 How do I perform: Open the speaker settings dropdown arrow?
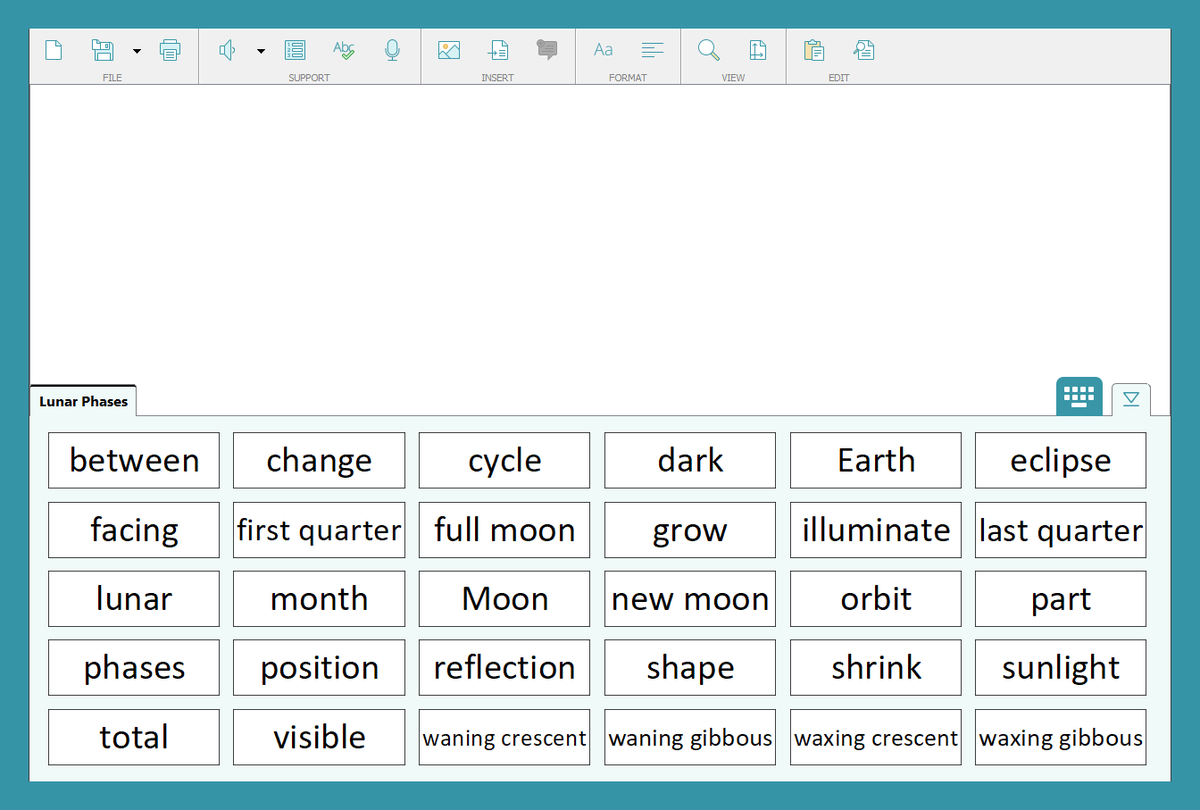[x=261, y=50]
